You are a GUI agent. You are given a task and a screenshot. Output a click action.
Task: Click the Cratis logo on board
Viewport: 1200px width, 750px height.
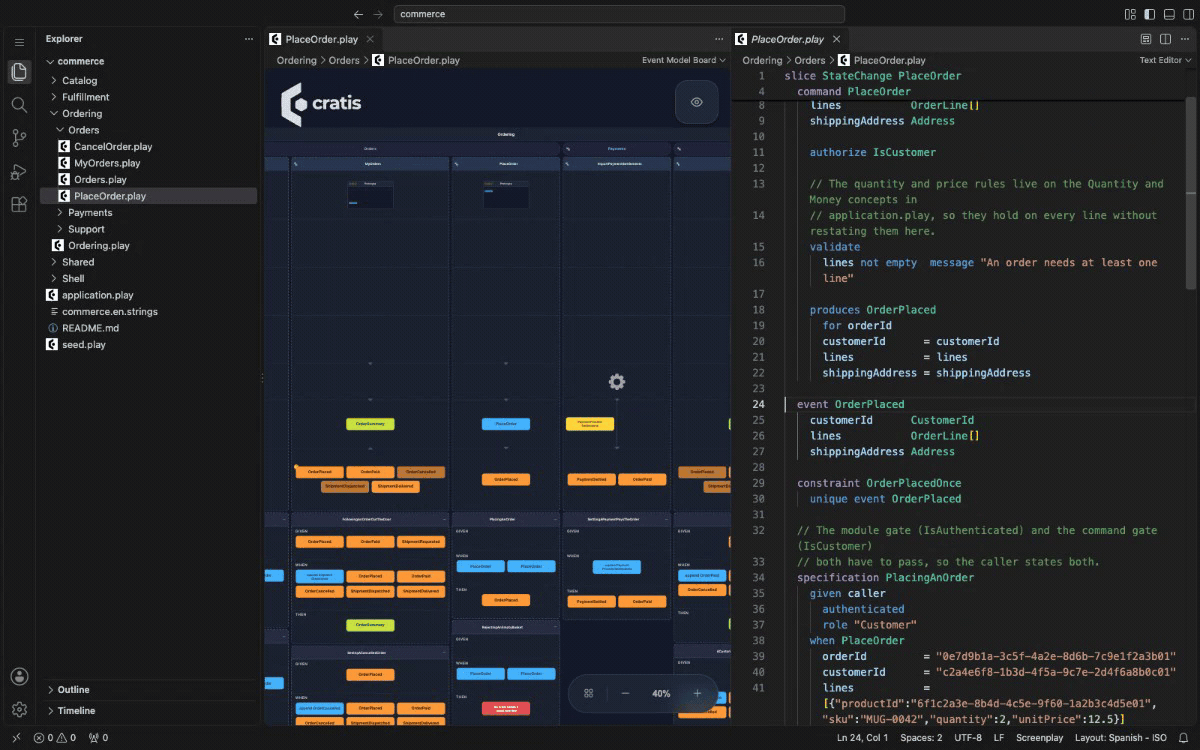pos(321,103)
